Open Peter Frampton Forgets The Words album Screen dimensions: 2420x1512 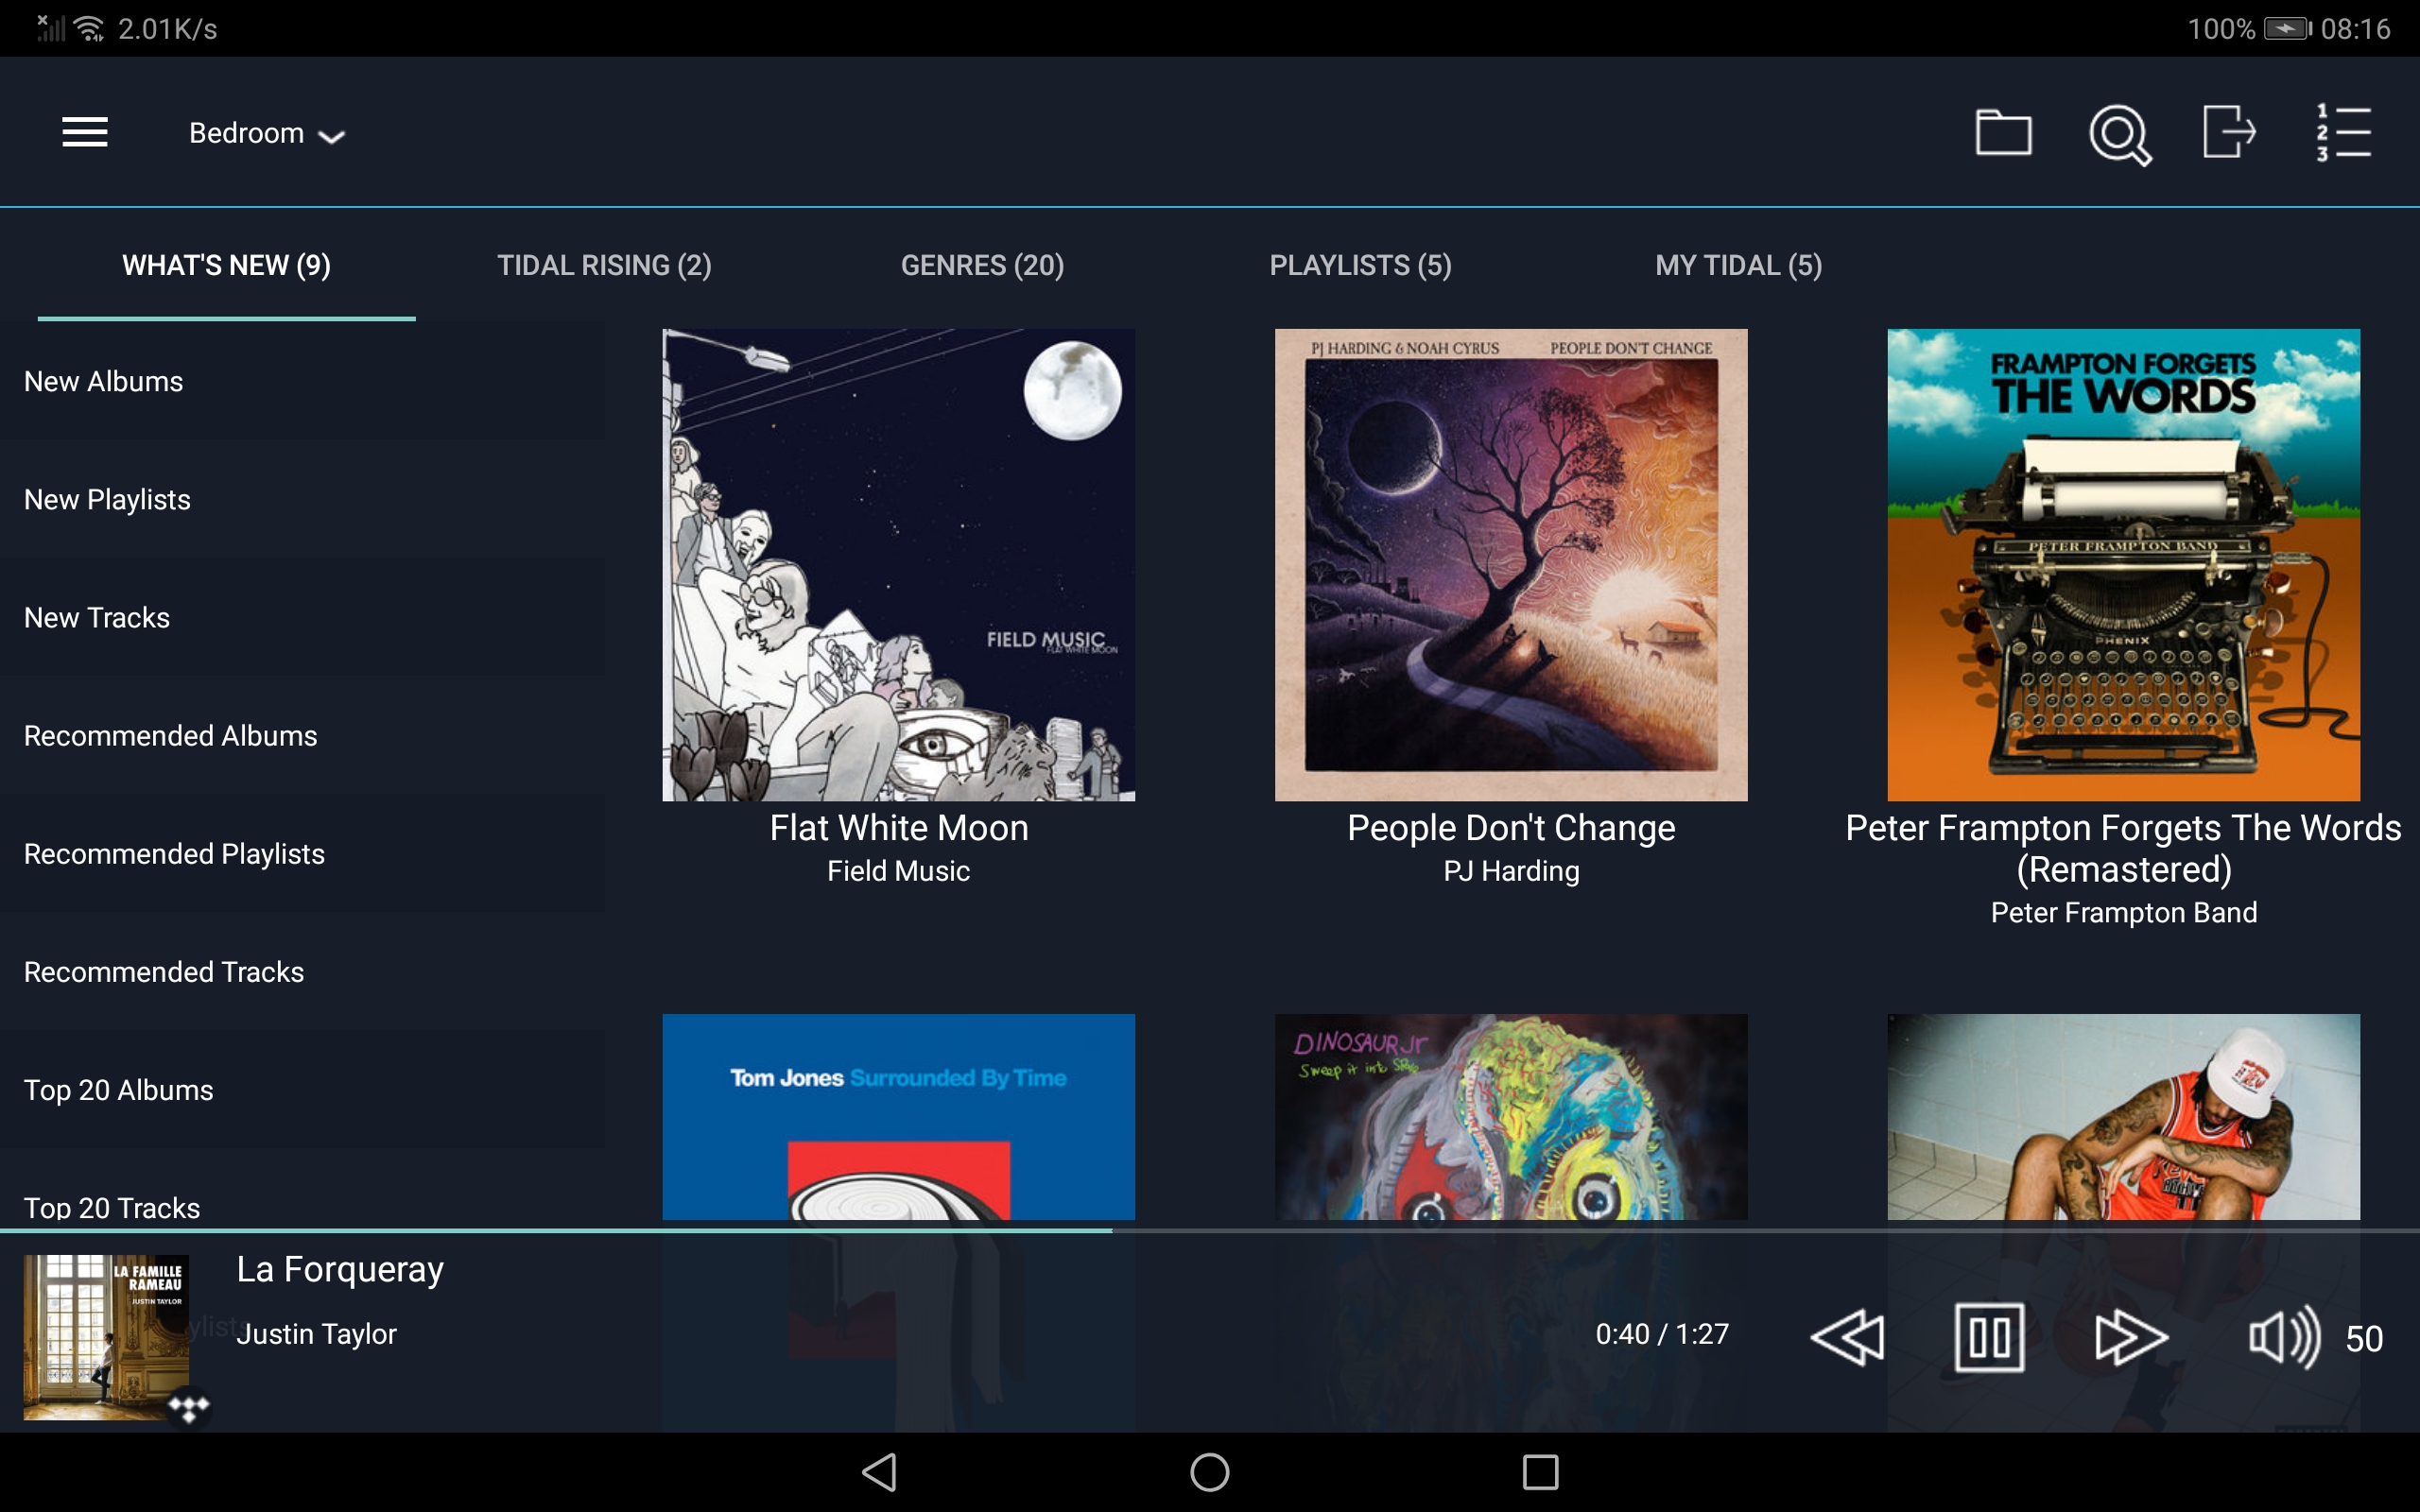(2121, 563)
